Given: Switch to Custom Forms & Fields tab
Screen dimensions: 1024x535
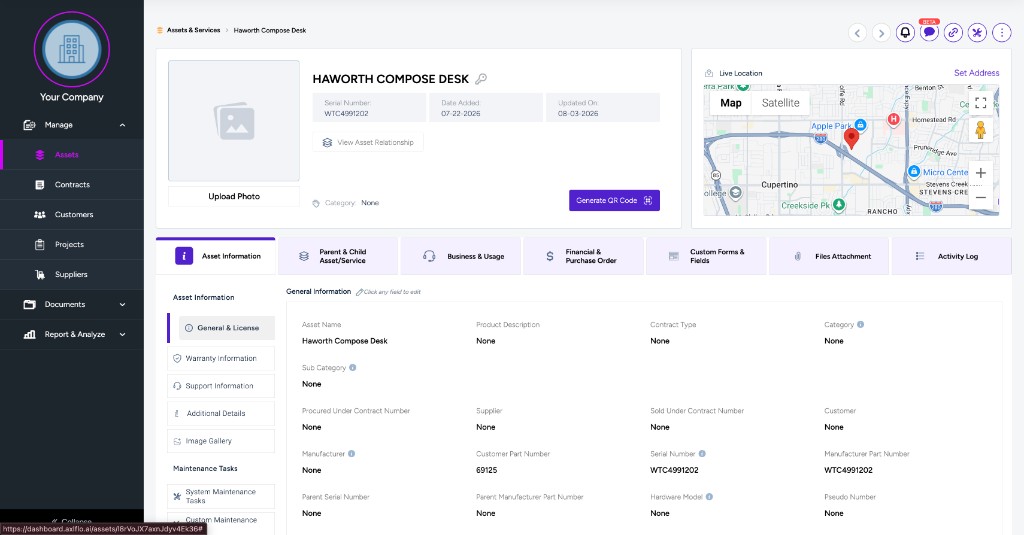Looking at the screenshot, I should 707,256.
